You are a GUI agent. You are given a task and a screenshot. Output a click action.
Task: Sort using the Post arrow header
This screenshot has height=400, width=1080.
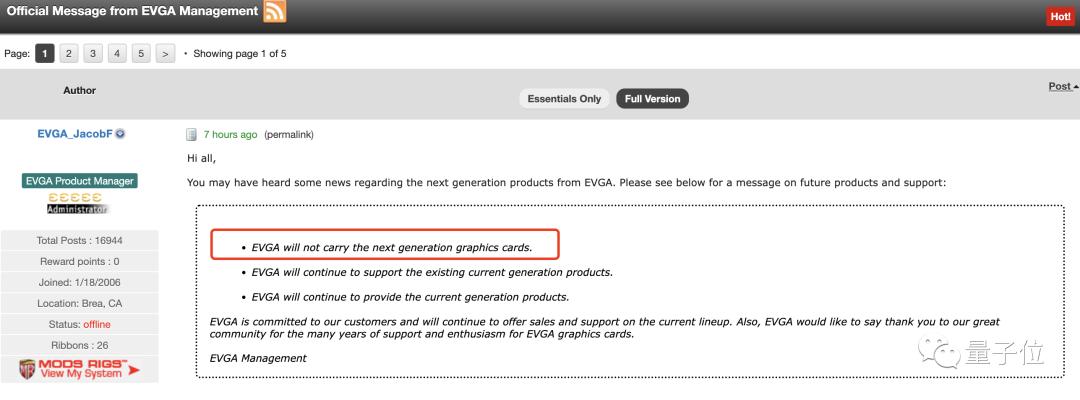(1062, 86)
